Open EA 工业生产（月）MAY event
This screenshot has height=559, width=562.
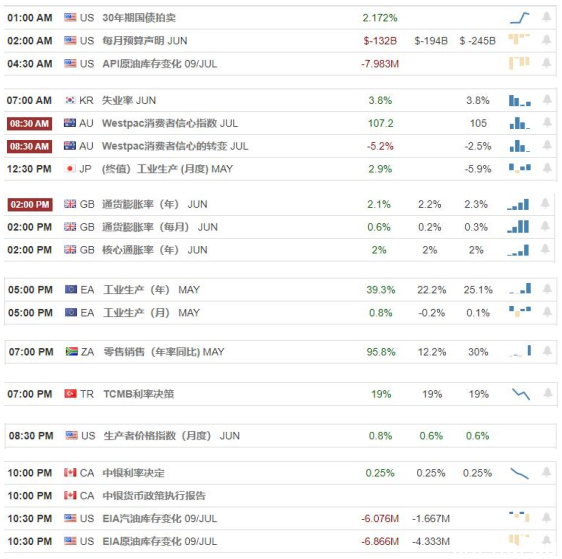152,313
